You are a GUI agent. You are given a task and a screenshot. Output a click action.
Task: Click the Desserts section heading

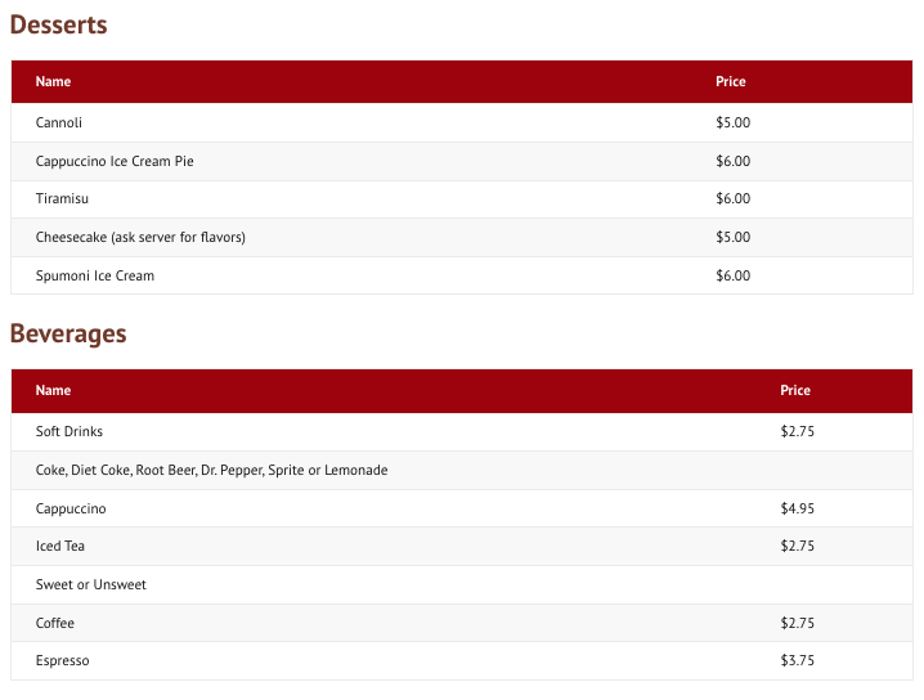(59, 25)
